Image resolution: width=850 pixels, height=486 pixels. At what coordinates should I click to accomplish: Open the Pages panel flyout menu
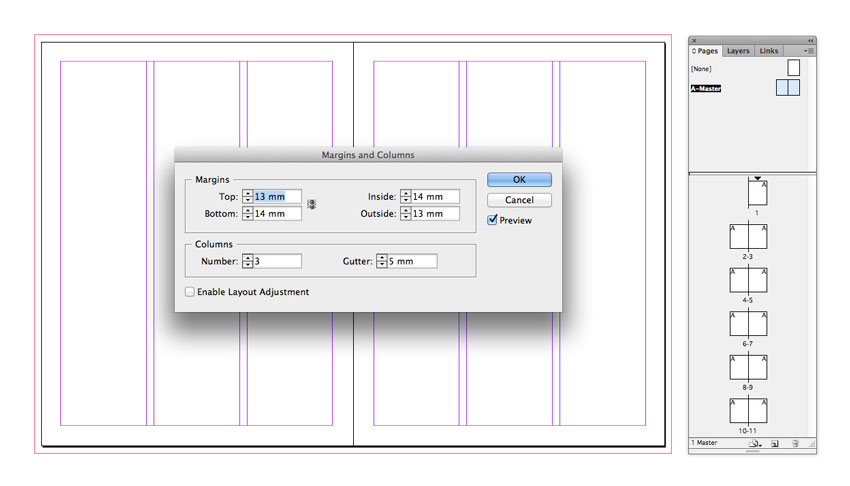click(807, 50)
